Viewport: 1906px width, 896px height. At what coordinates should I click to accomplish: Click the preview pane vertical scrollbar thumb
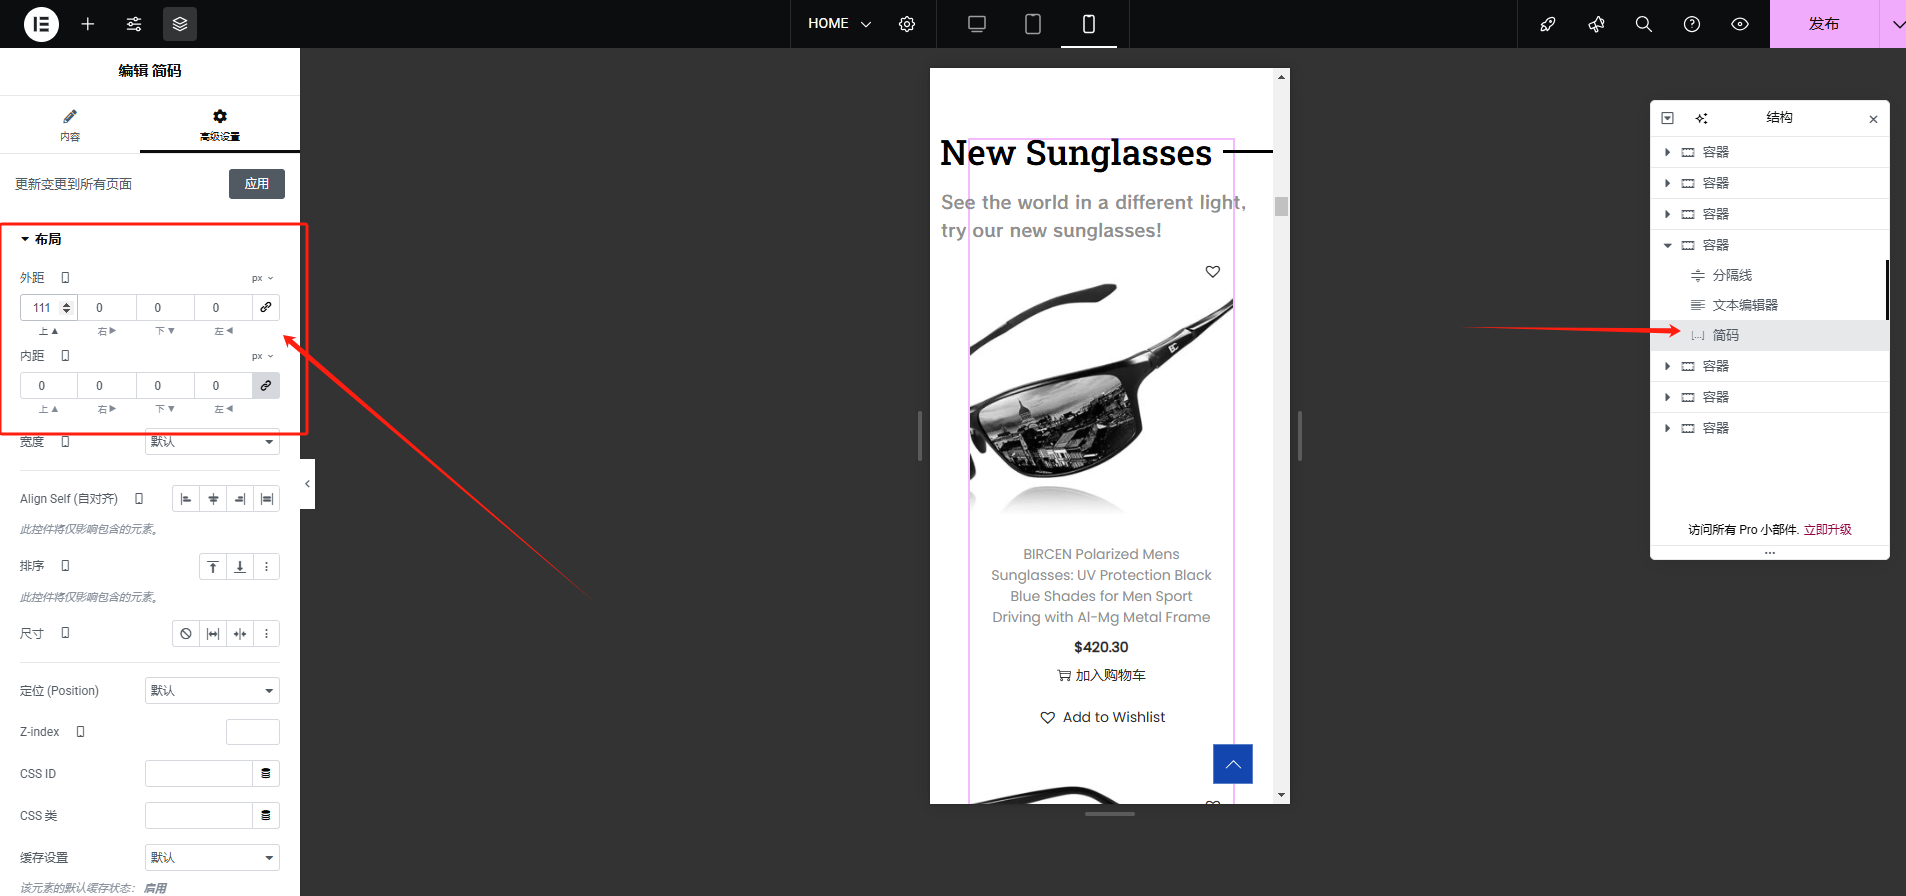(1281, 206)
